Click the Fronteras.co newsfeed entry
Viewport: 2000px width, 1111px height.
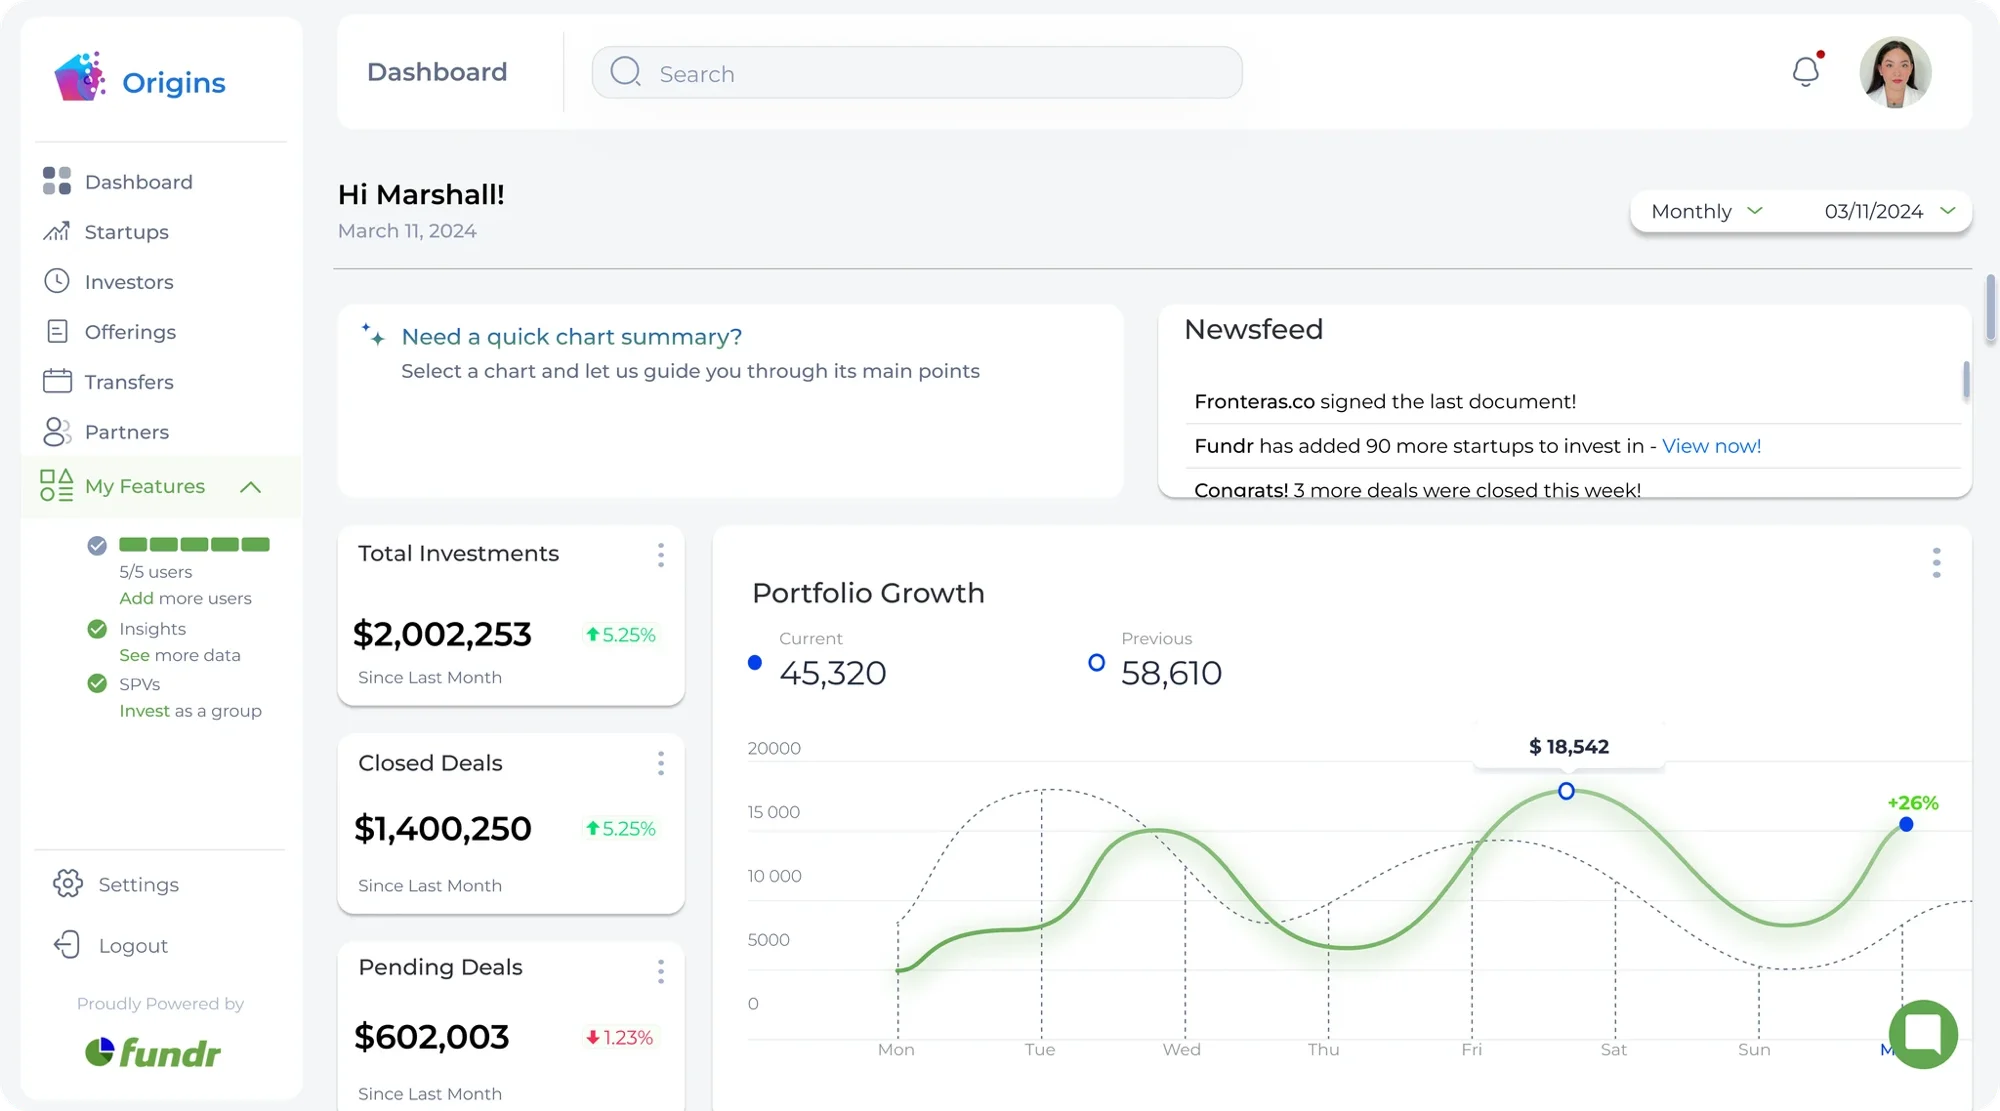[x=1385, y=401]
